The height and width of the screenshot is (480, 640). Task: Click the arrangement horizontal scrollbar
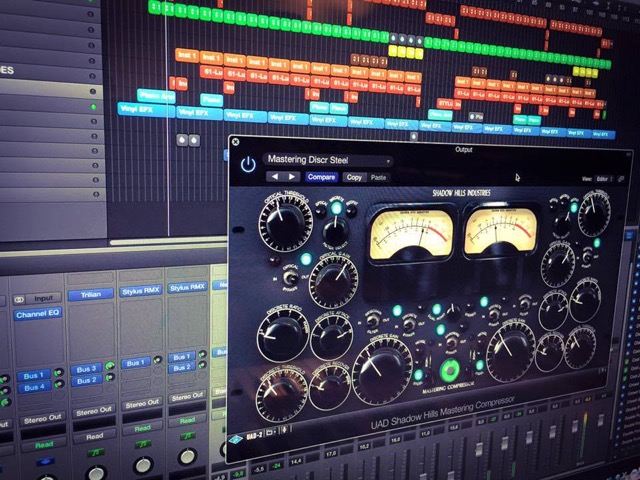(x=167, y=242)
